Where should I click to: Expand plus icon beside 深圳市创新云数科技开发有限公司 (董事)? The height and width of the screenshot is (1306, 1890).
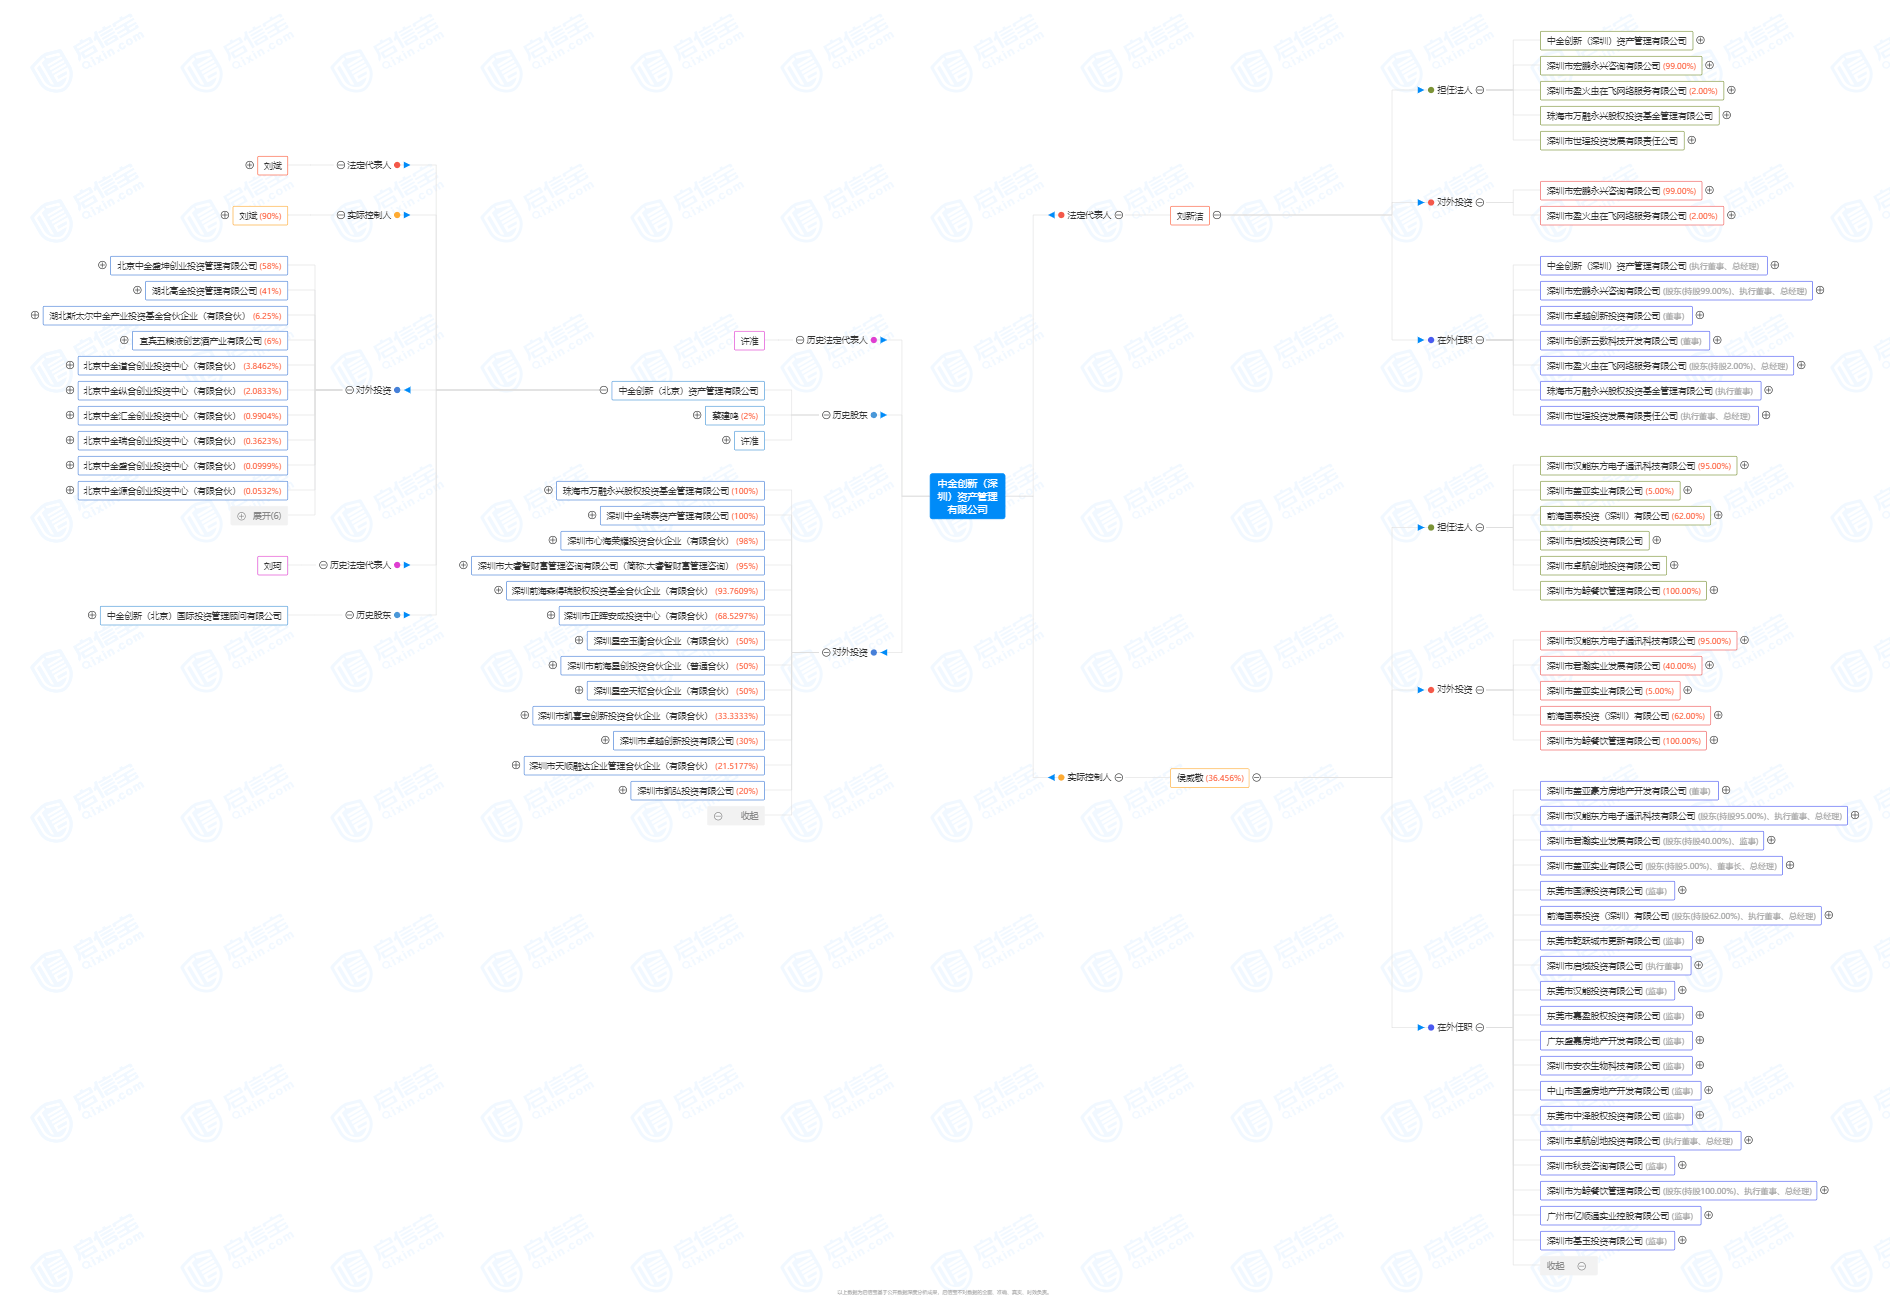1717,340
